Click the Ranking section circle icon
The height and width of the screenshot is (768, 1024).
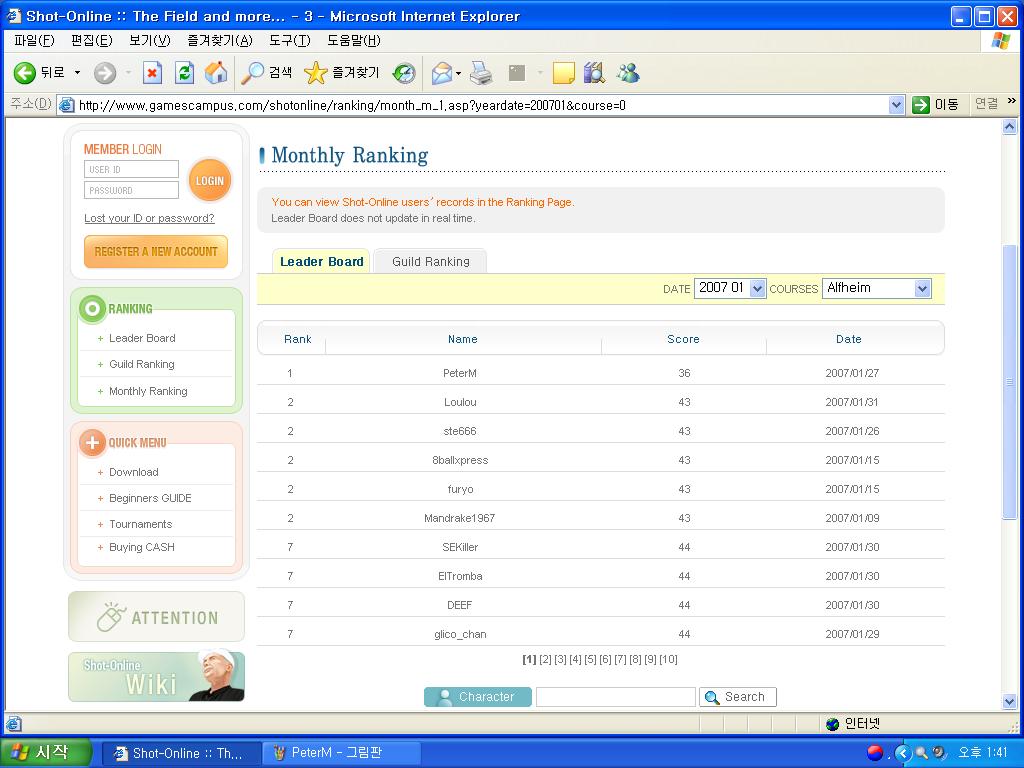(x=92, y=308)
